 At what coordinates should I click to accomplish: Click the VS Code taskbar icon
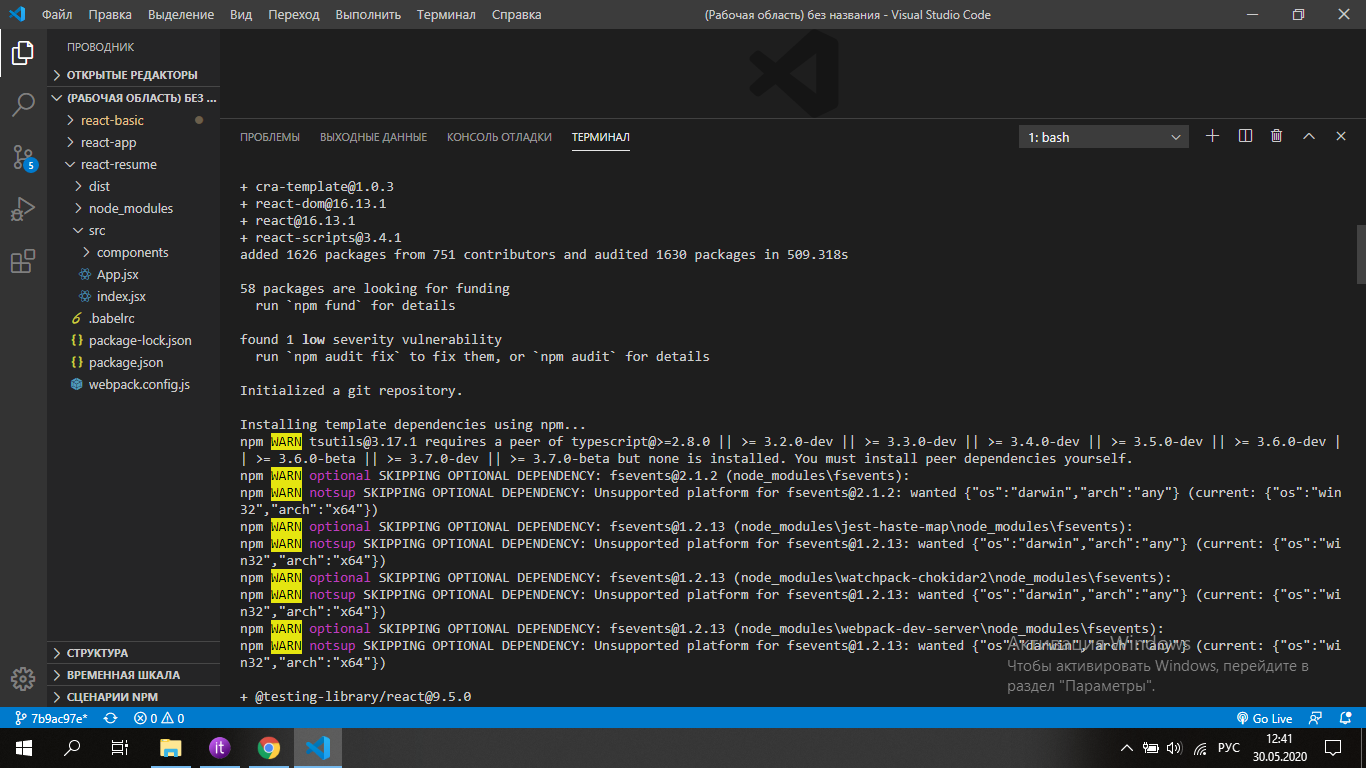317,748
